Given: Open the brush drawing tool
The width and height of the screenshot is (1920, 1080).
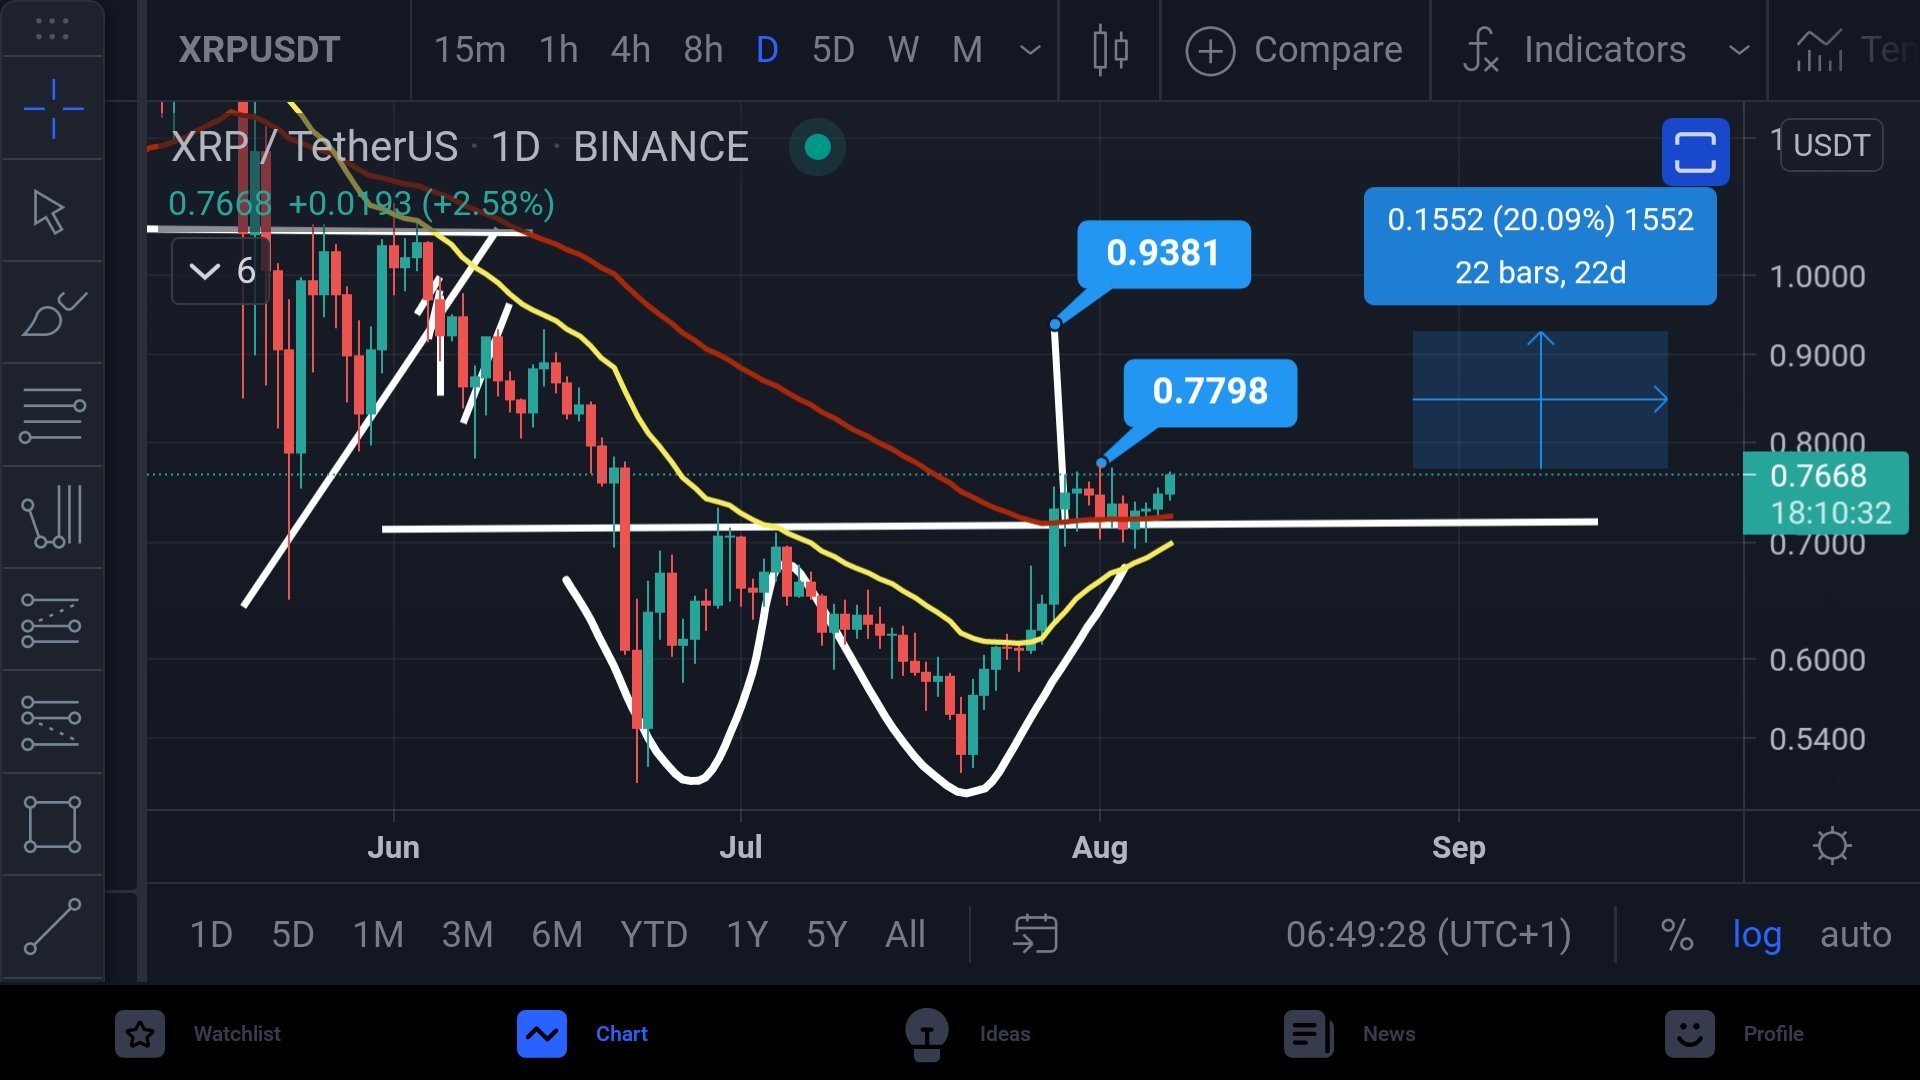Looking at the screenshot, I should [x=52, y=314].
